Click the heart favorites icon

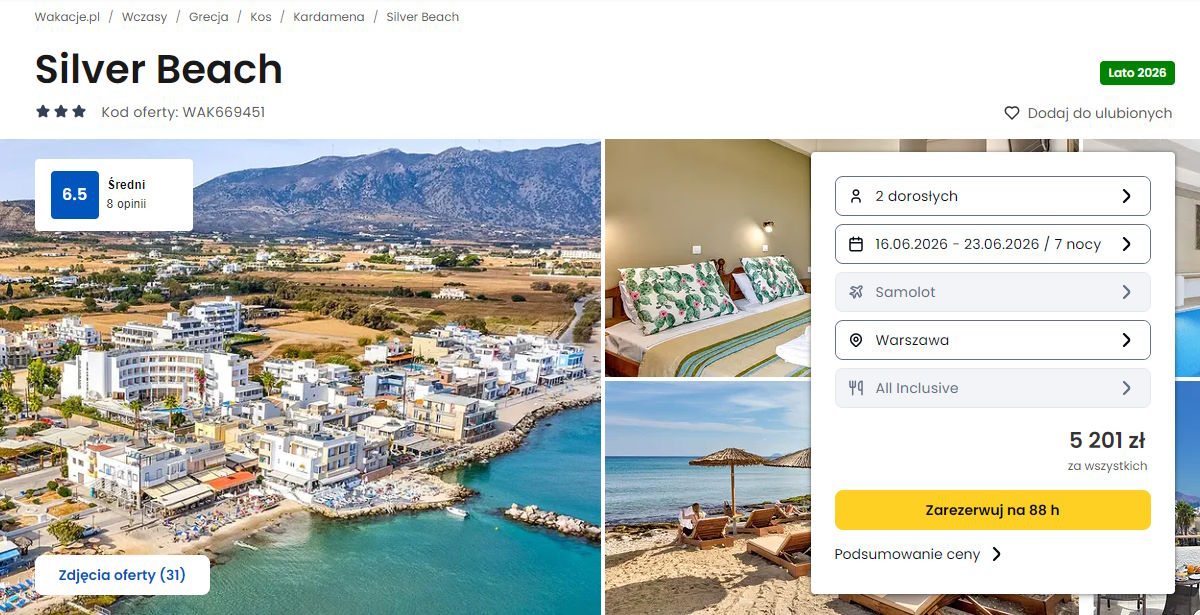click(x=1012, y=113)
